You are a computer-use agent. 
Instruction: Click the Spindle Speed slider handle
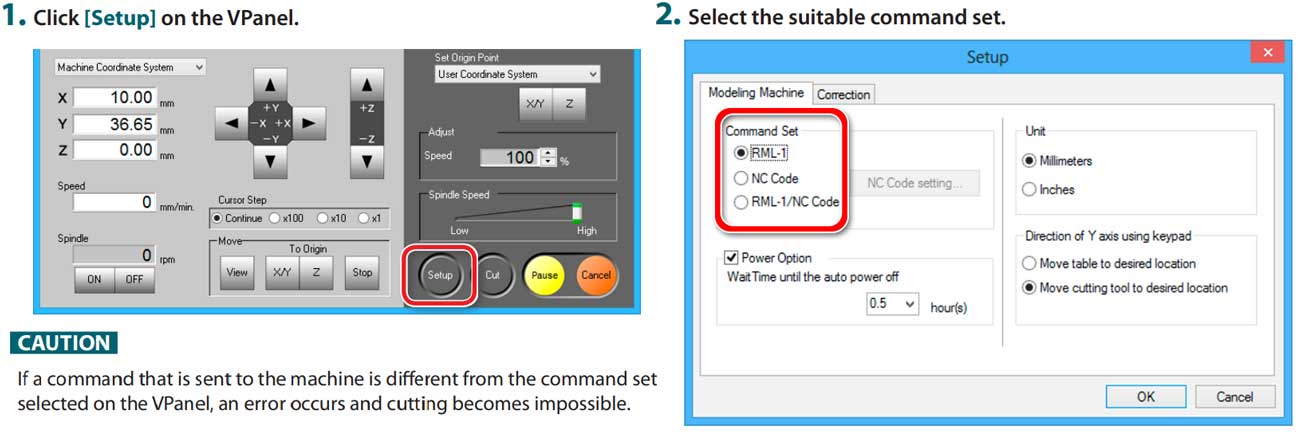577,212
